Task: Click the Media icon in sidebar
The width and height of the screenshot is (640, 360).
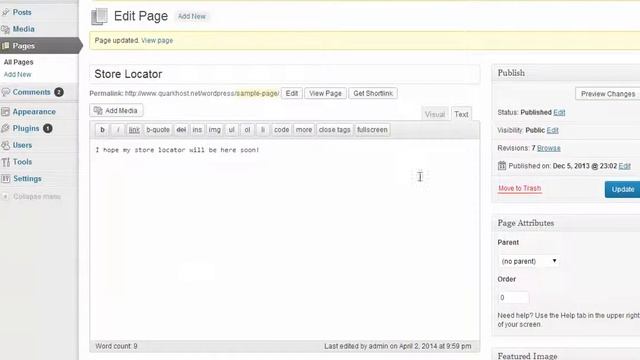Action: coord(6,29)
